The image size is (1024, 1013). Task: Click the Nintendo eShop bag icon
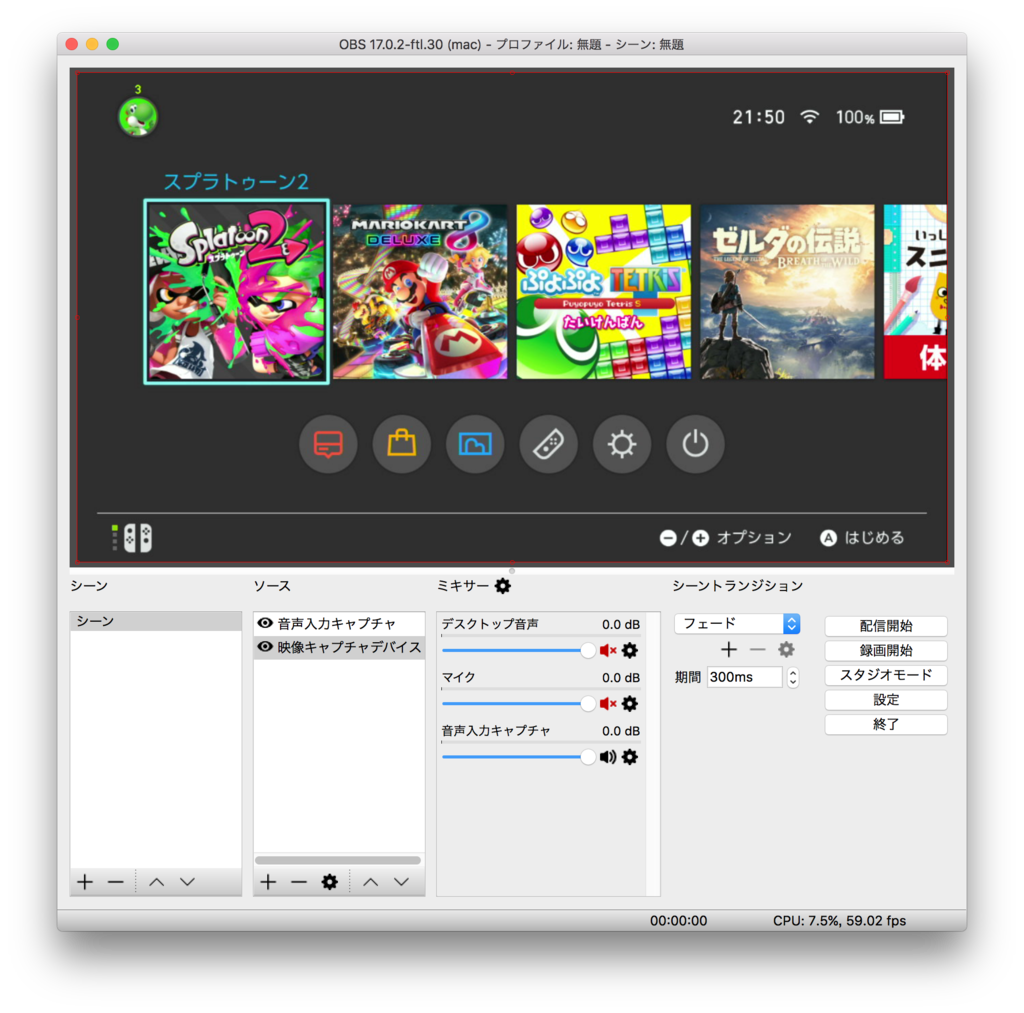tap(402, 444)
